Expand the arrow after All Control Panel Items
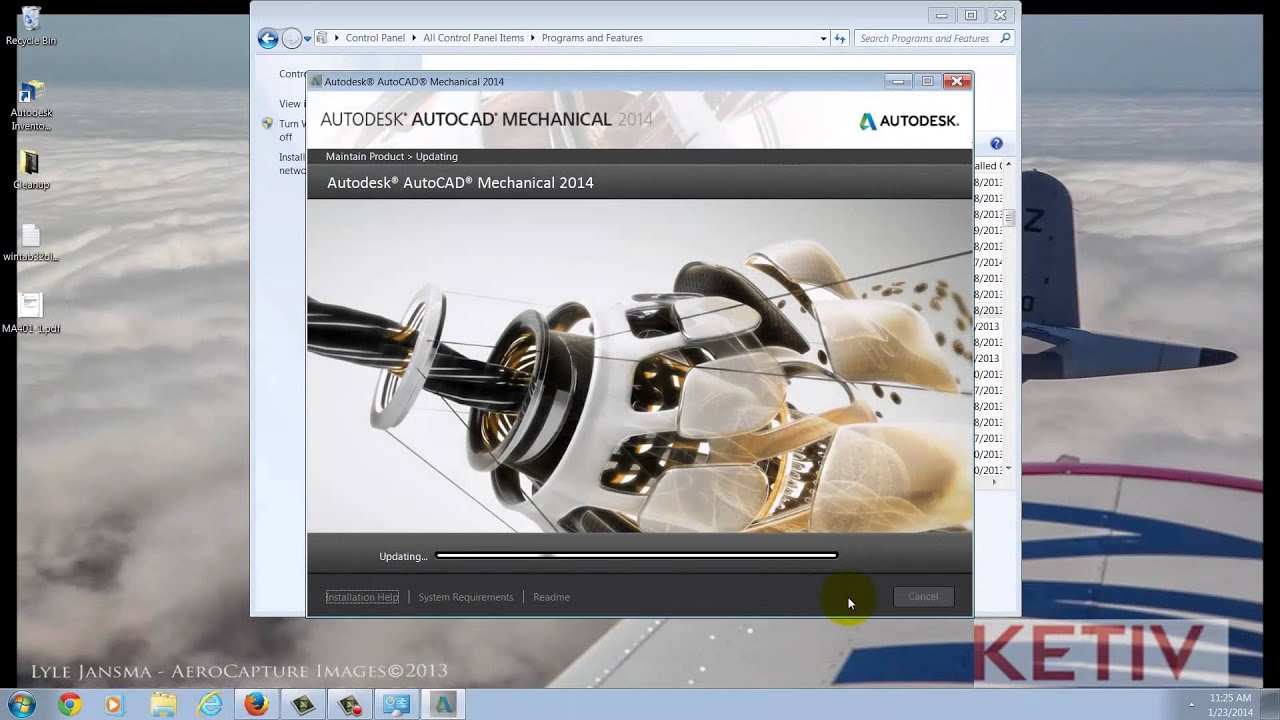The height and width of the screenshot is (720, 1280). point(533,38)
